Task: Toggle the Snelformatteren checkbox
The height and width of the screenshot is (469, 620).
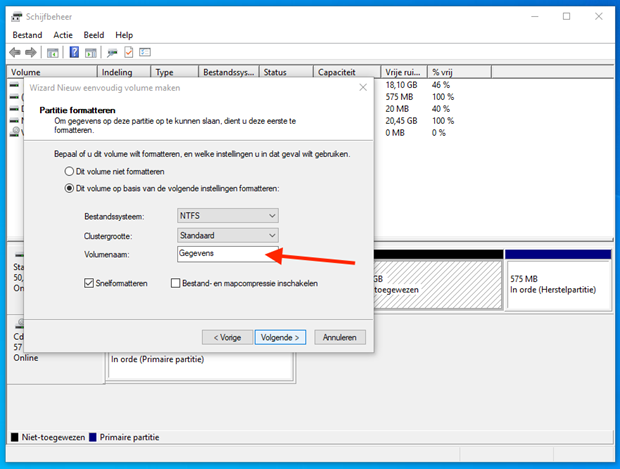Action: pos(89,283)
